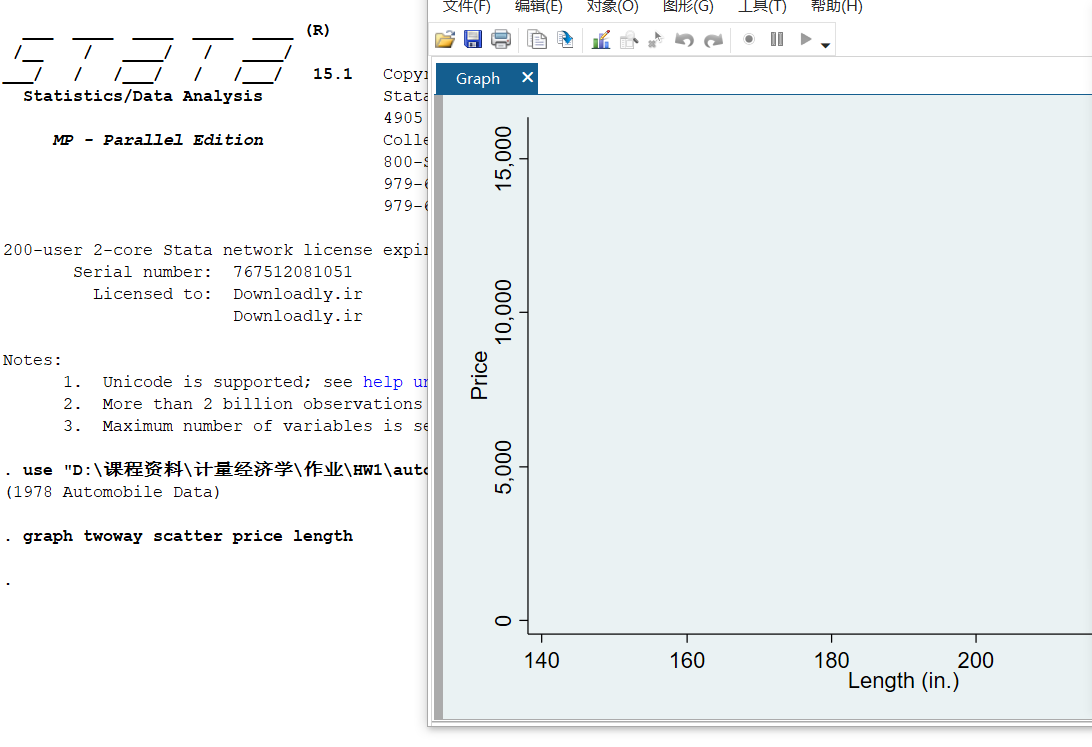Click the Price y-axis title
Image resolution: width=1092 pixels, height=747 pixels.
point(479,375)
